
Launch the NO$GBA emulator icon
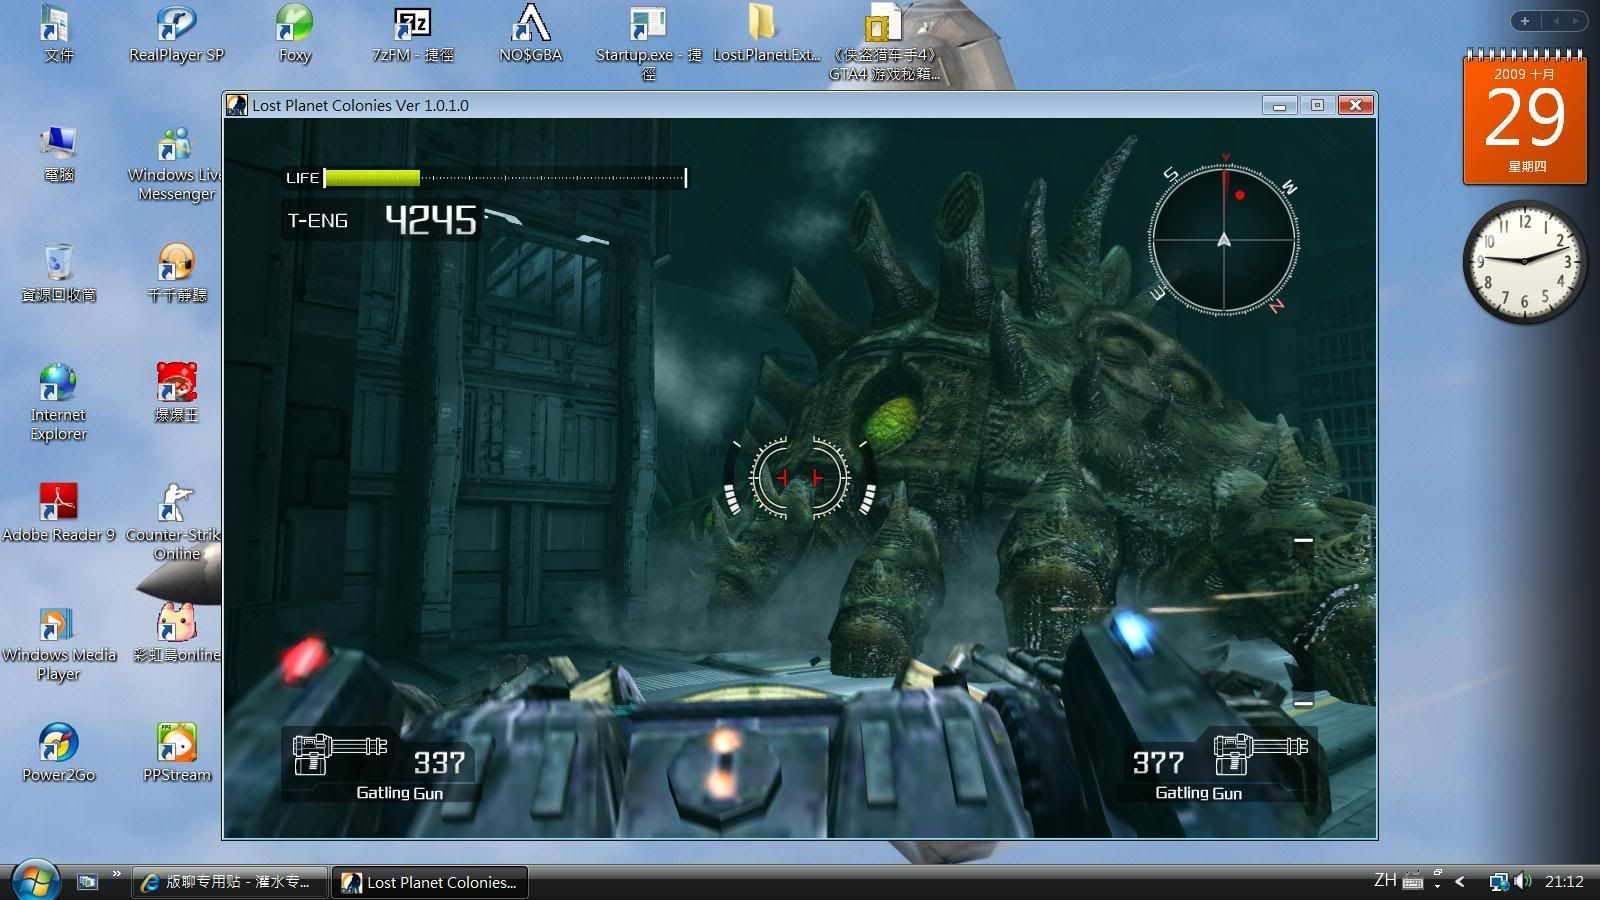(531, 32)
